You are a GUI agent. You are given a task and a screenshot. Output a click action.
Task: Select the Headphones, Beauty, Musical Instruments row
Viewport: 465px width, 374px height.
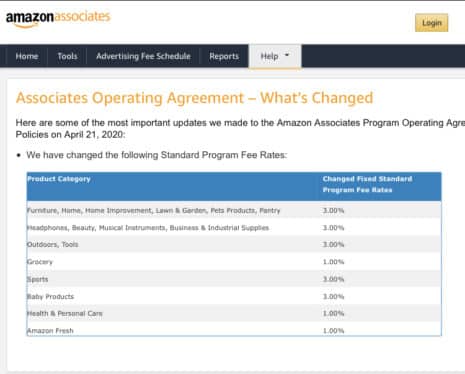click(234, 228)
